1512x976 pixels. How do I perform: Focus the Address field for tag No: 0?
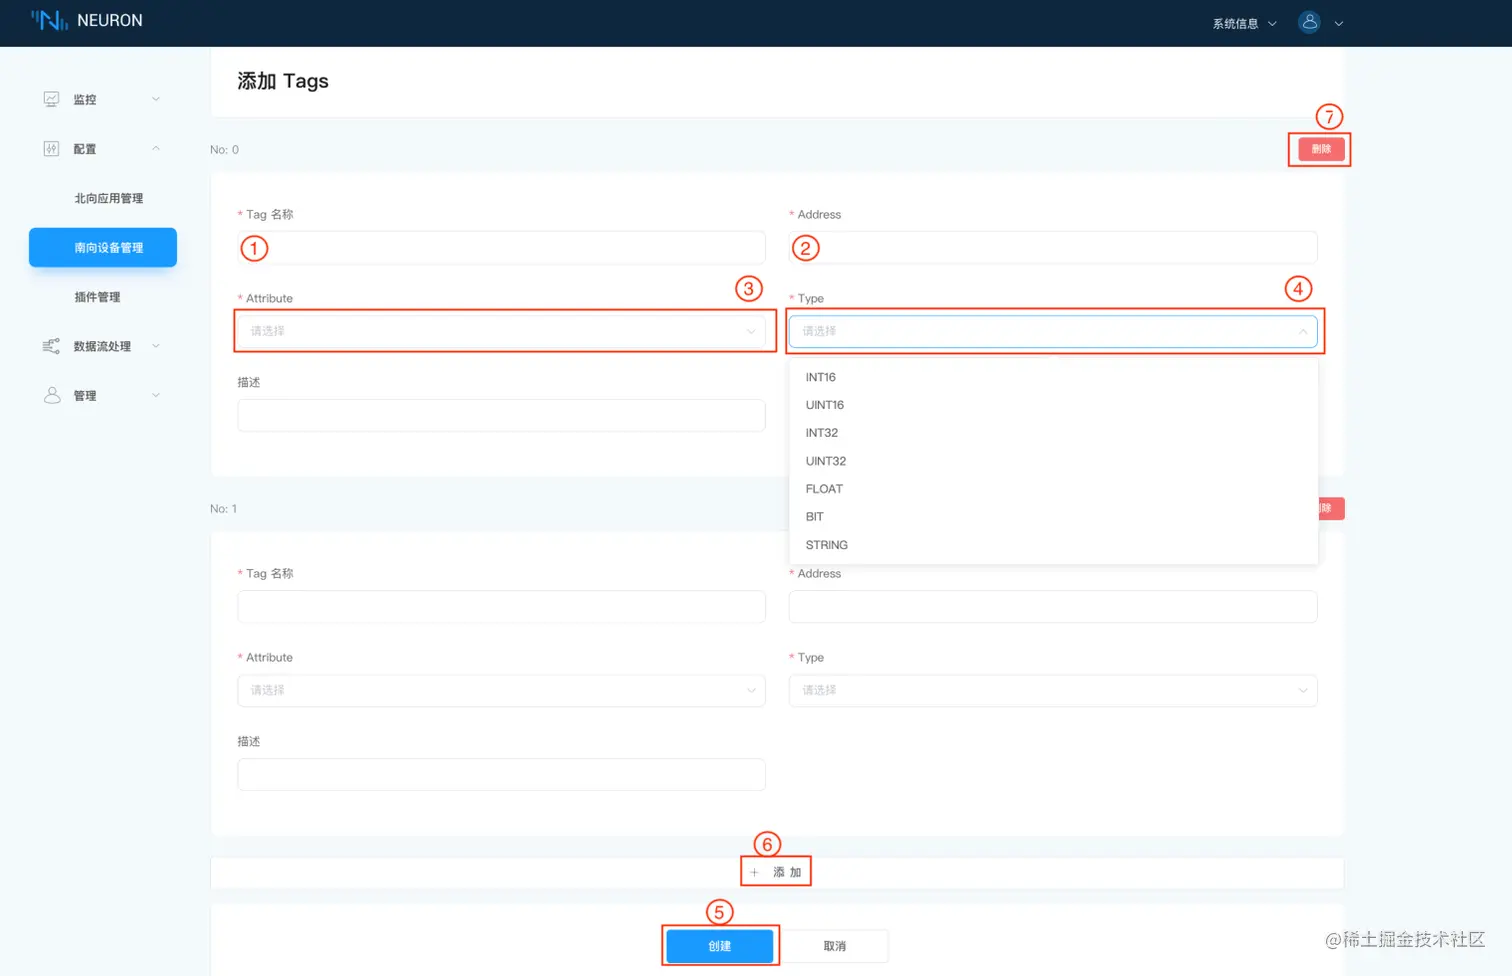[x=1053, y=247]
